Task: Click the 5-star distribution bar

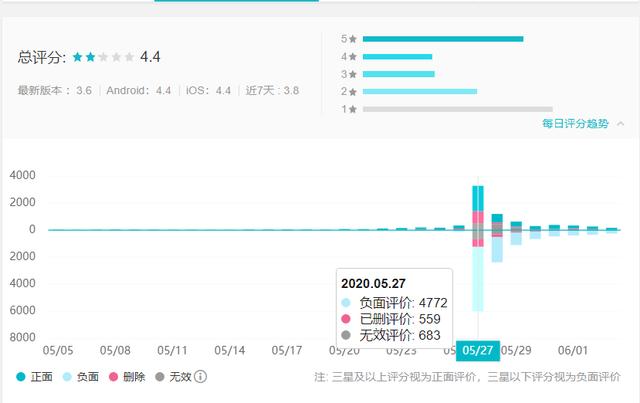Action: coord(443,39)
